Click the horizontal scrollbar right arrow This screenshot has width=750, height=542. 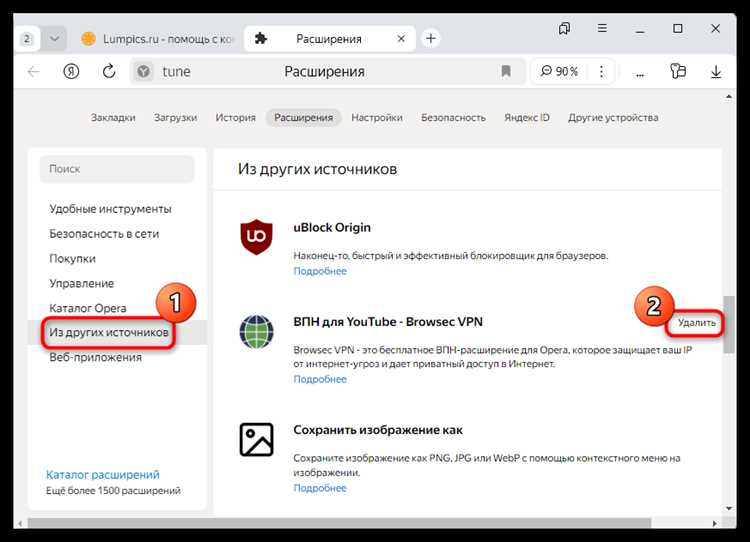click(x=715, y=523)
